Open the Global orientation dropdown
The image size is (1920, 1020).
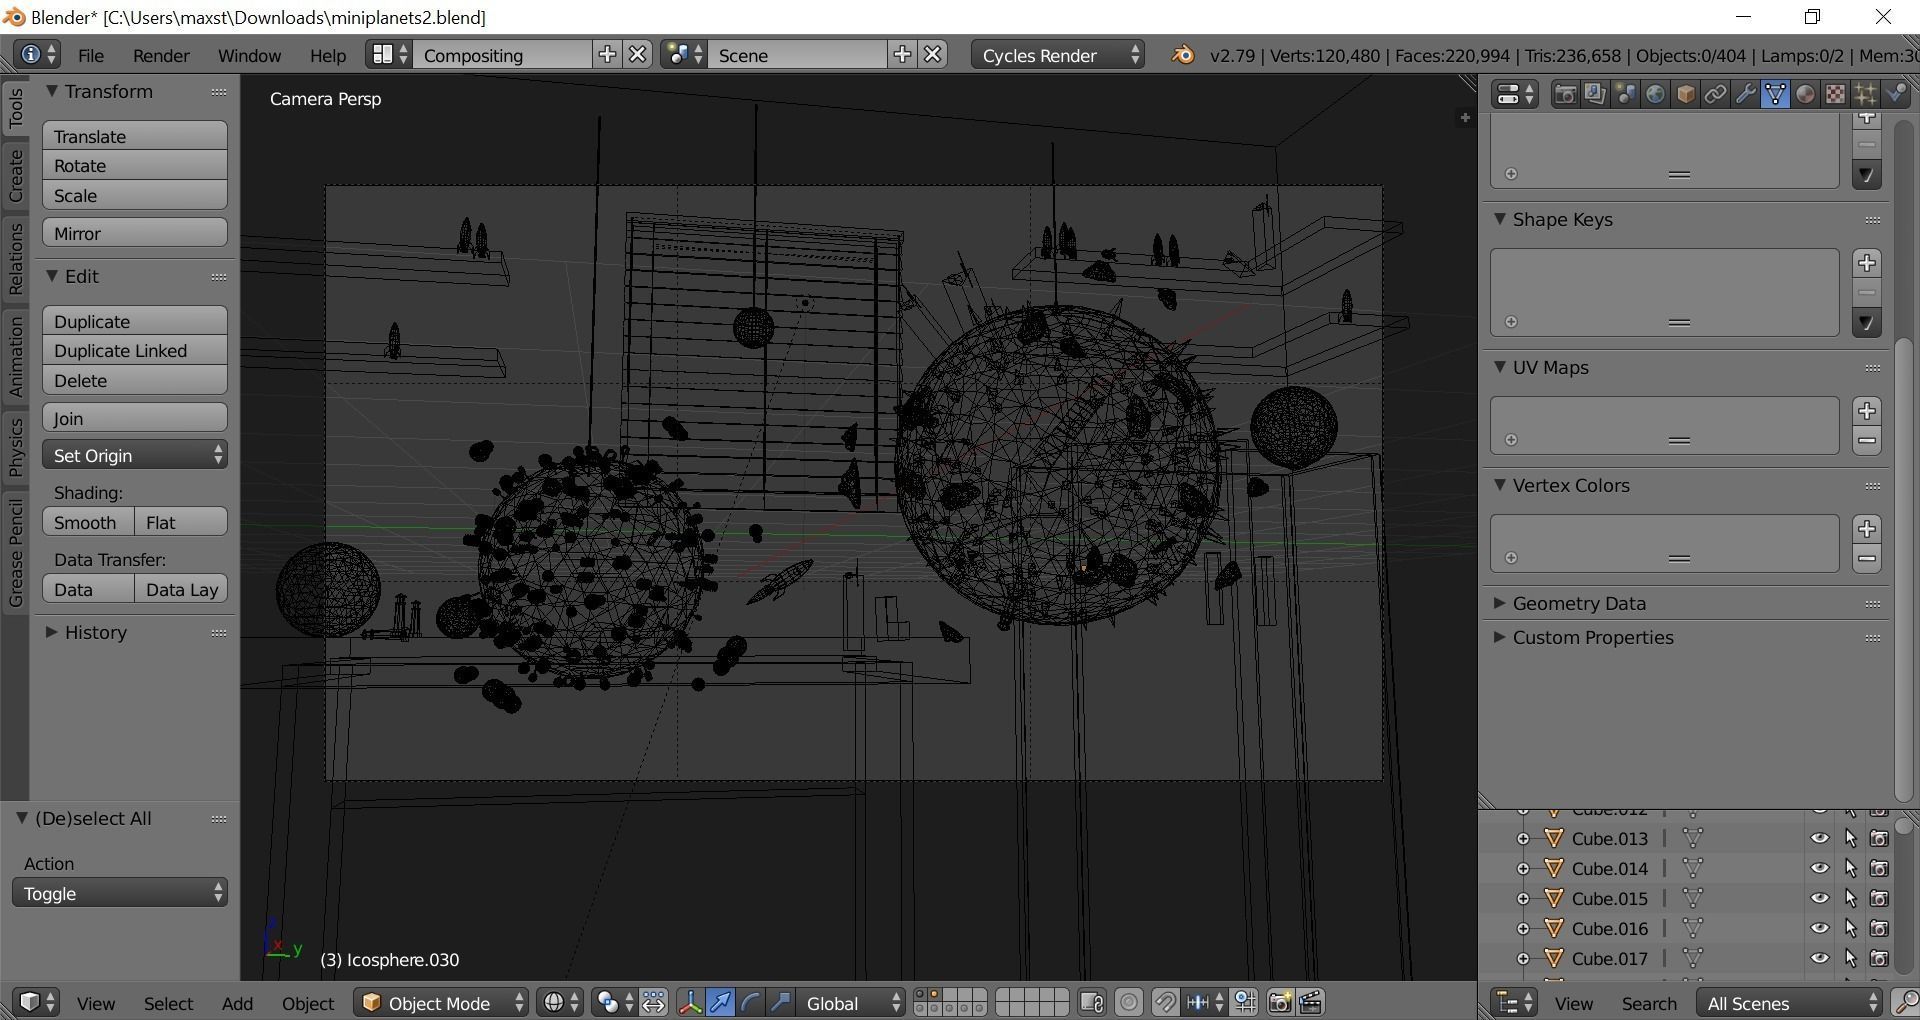(x=851, y=1002)
